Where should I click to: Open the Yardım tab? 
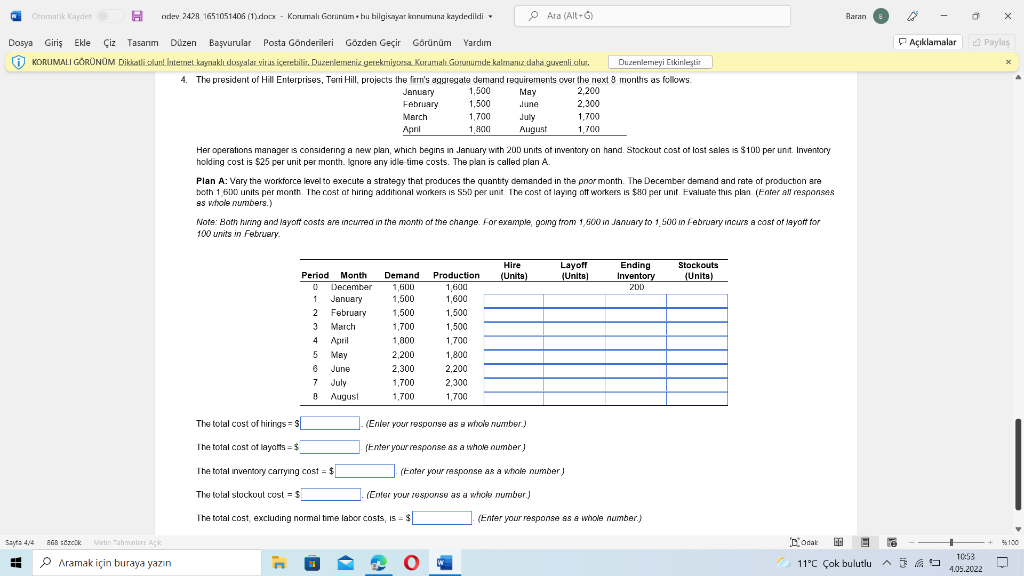point(477,42)
